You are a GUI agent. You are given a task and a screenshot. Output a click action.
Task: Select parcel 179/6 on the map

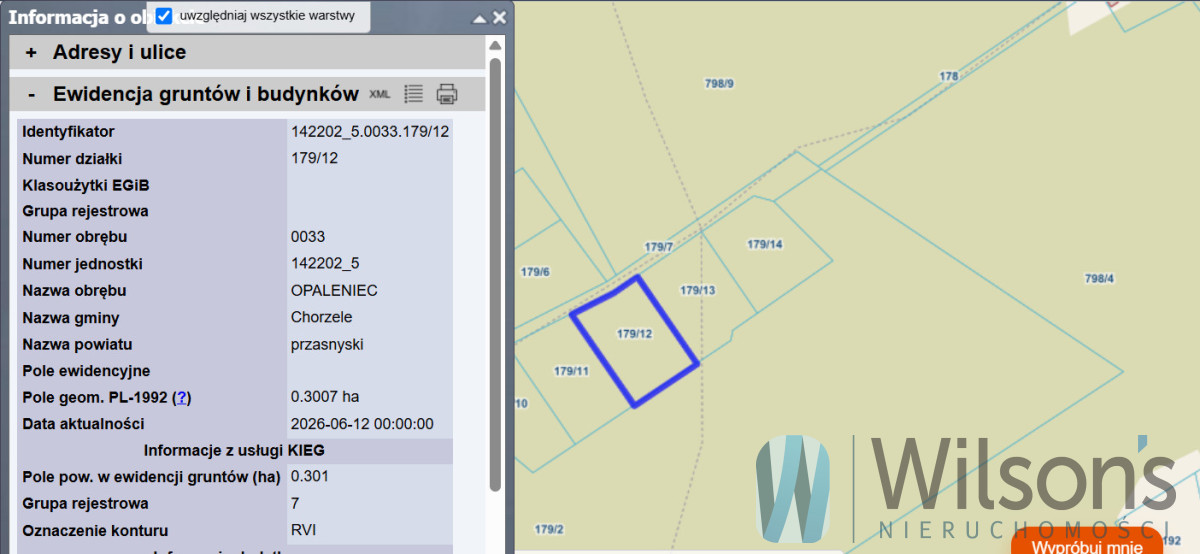(x=535, y=272)
